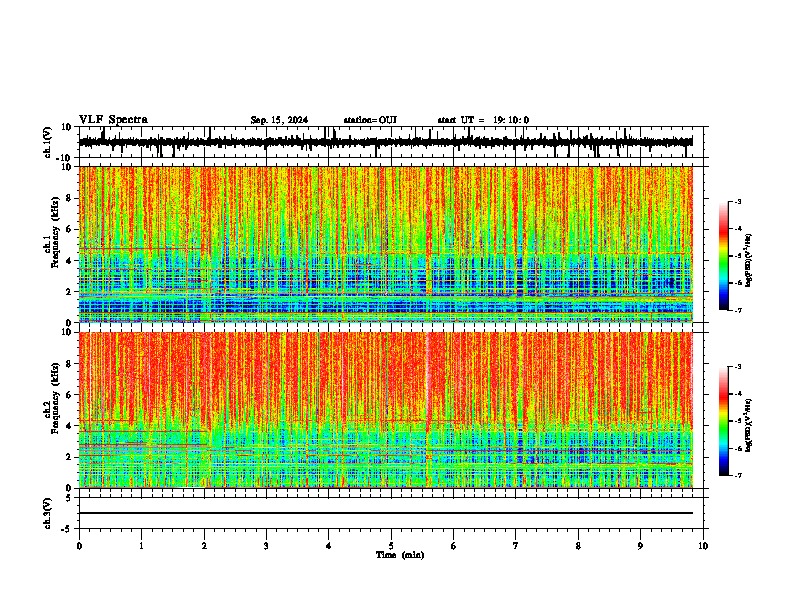Click the "VLF Spectra" plot title
The image size is (792, 612).
coord(113,120)
